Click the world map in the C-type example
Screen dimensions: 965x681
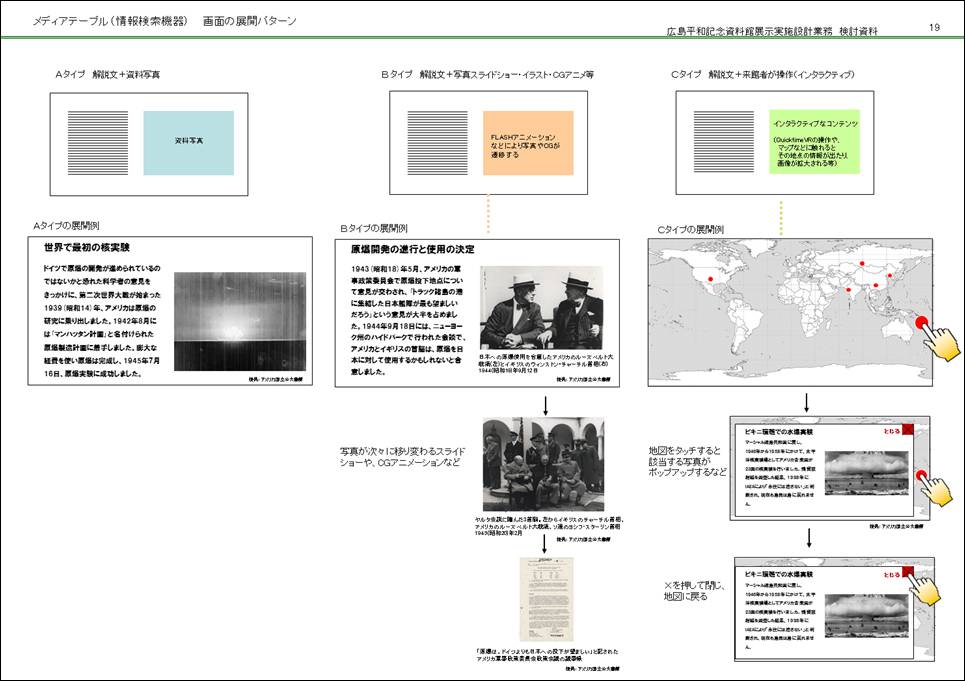point(790,312)
